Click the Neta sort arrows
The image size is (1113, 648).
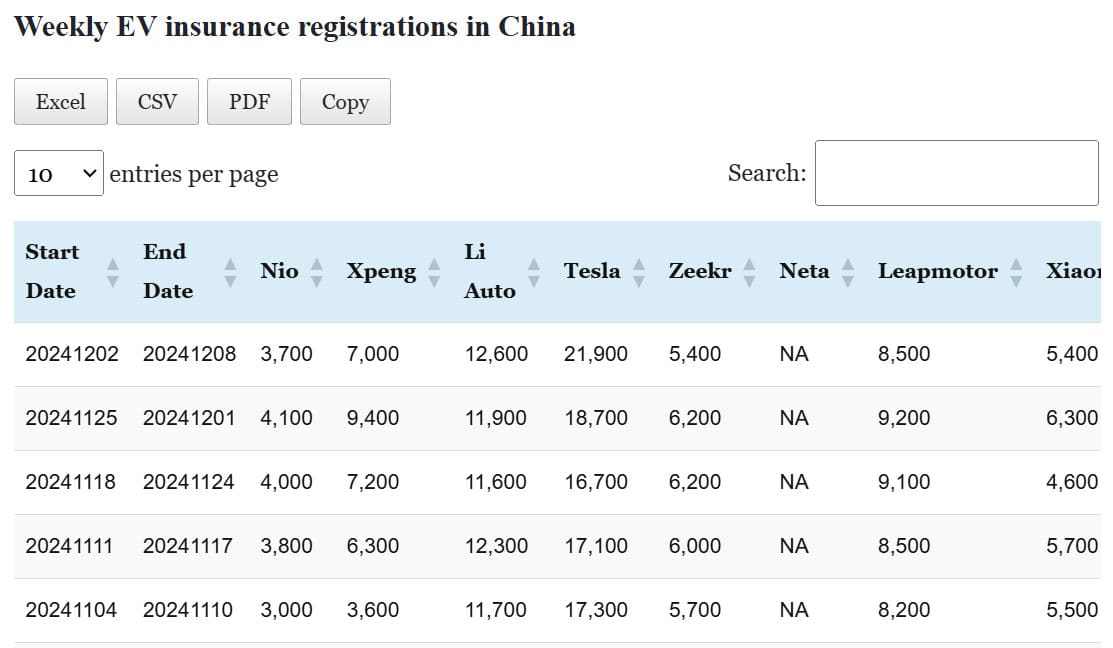click(x=848, y=272)
